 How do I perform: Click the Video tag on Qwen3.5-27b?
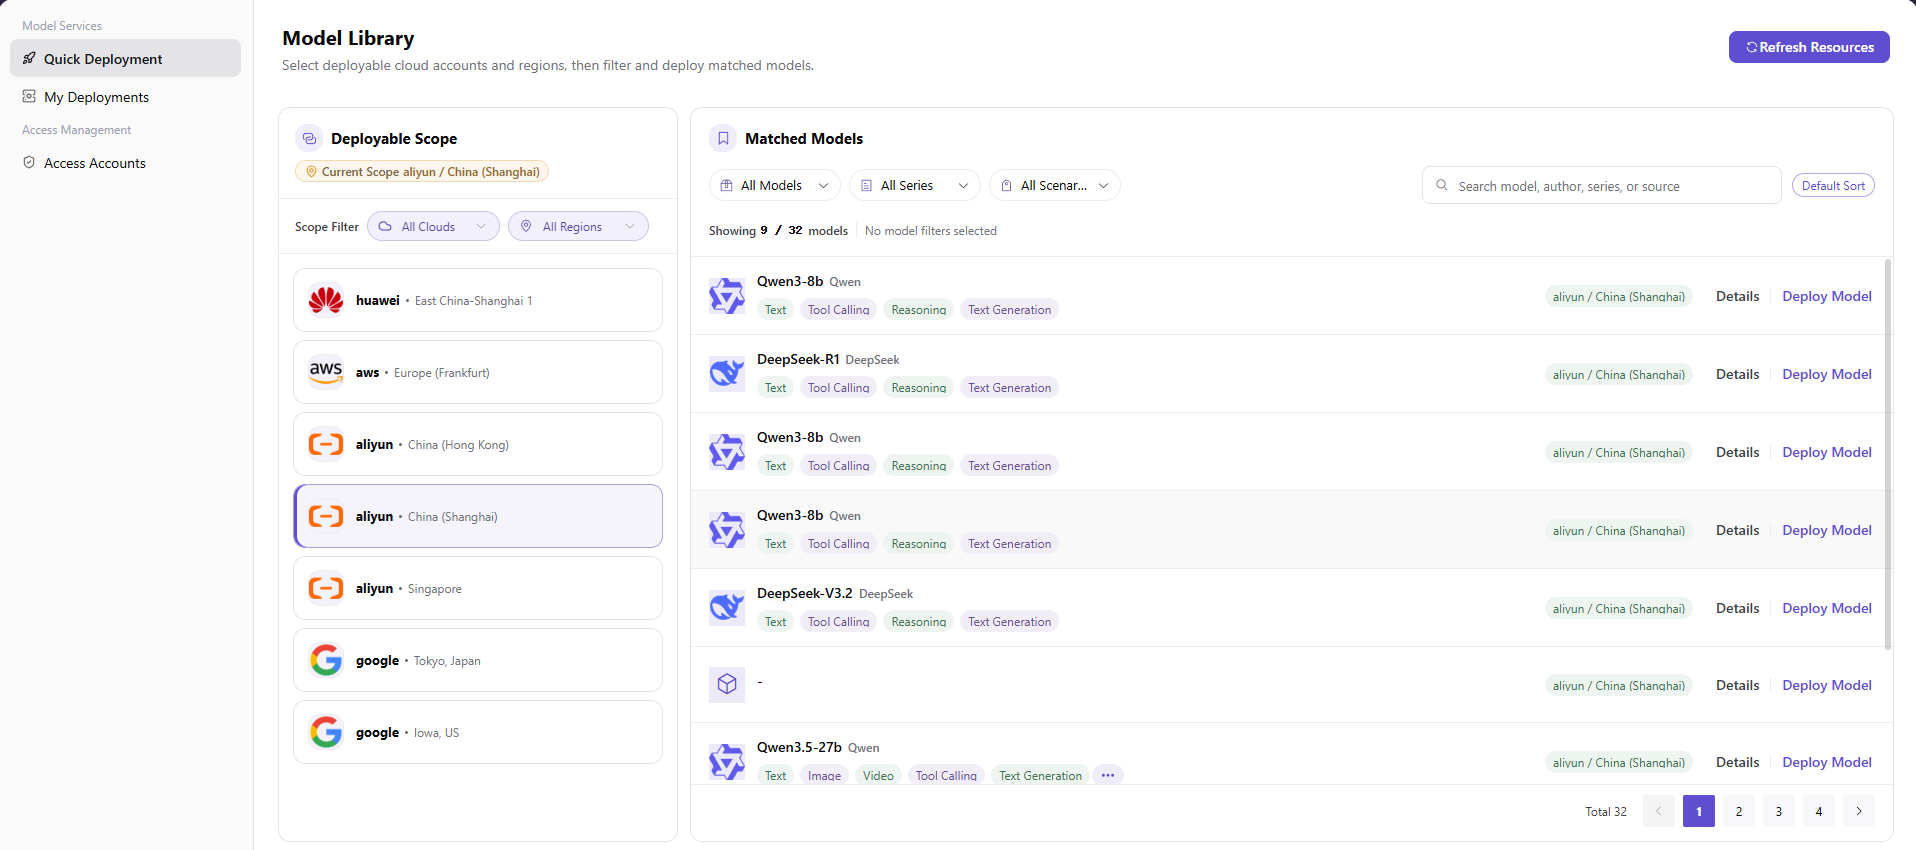pyautogui.click(x=878, y=775)
